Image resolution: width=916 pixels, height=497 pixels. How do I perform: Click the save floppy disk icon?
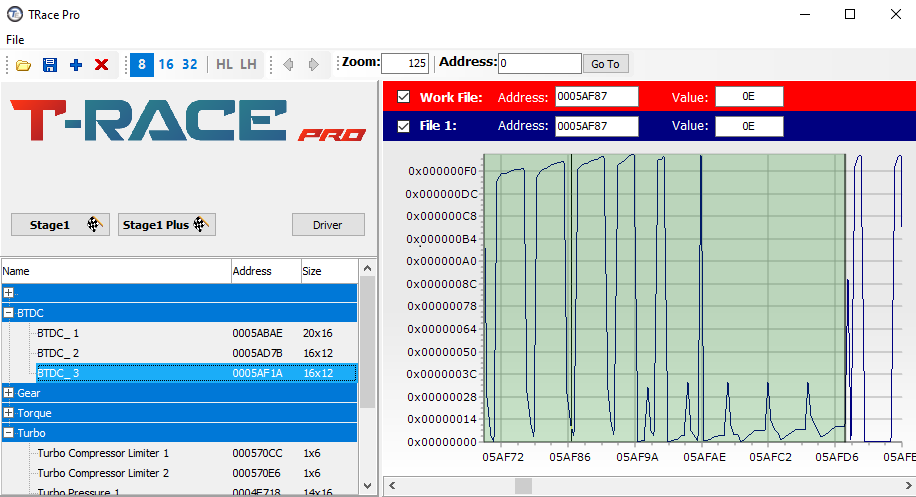[x=50, y=65]
